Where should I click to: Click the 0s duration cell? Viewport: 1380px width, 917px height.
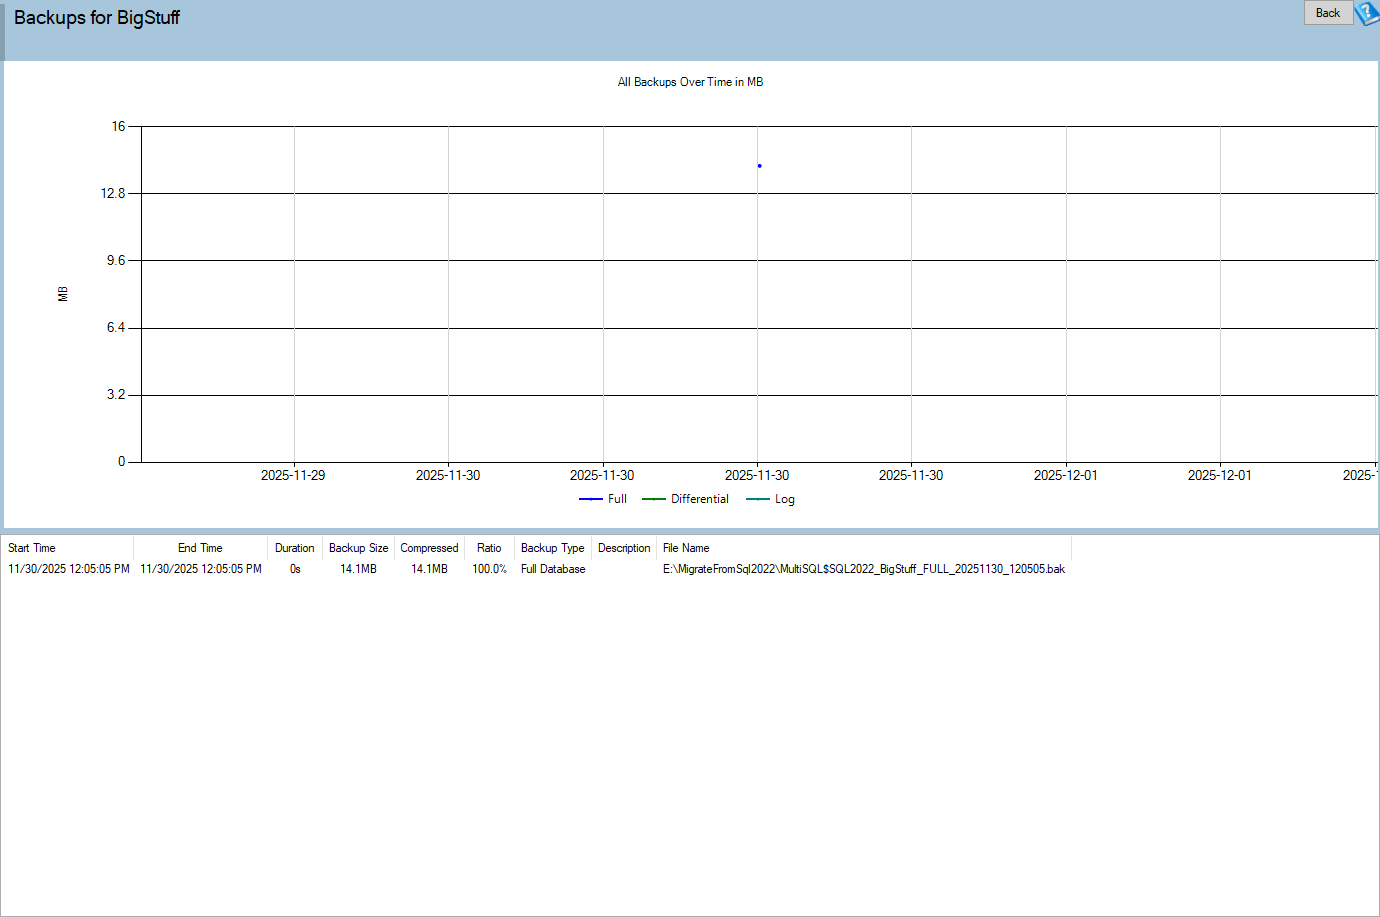295,569
